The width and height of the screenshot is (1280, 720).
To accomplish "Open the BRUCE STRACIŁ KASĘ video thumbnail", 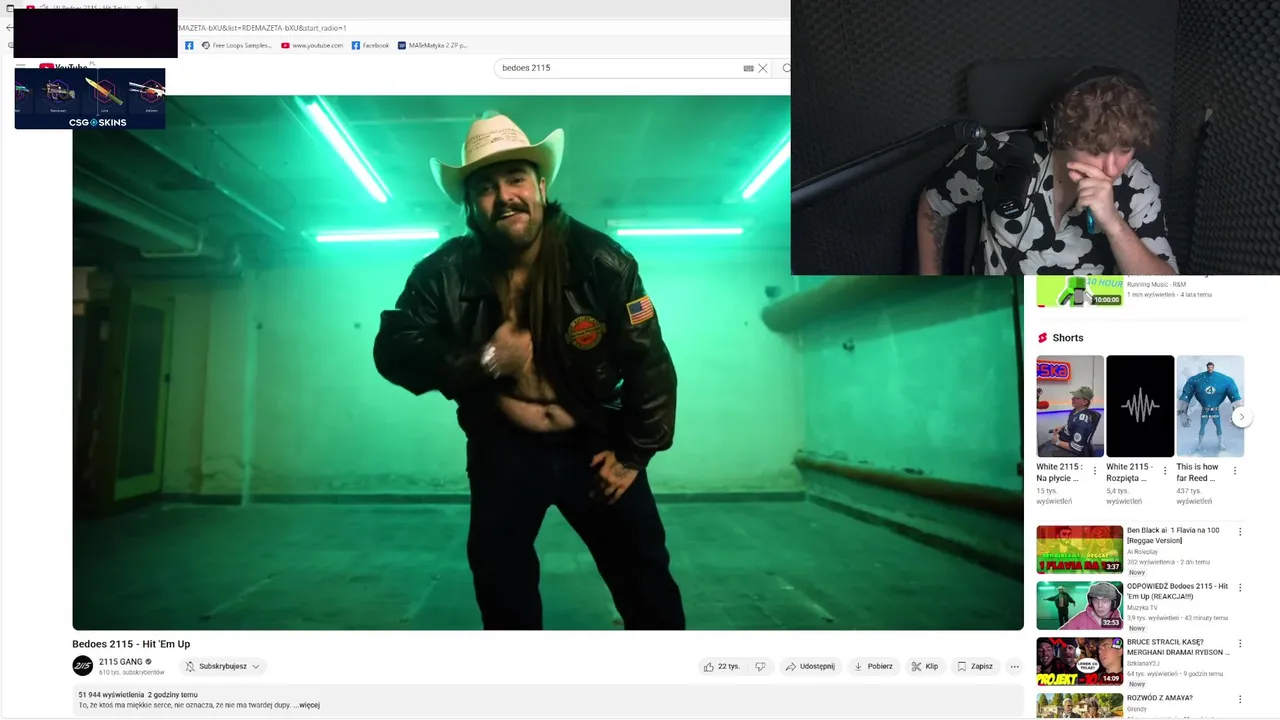I will tap(1080, 661).
